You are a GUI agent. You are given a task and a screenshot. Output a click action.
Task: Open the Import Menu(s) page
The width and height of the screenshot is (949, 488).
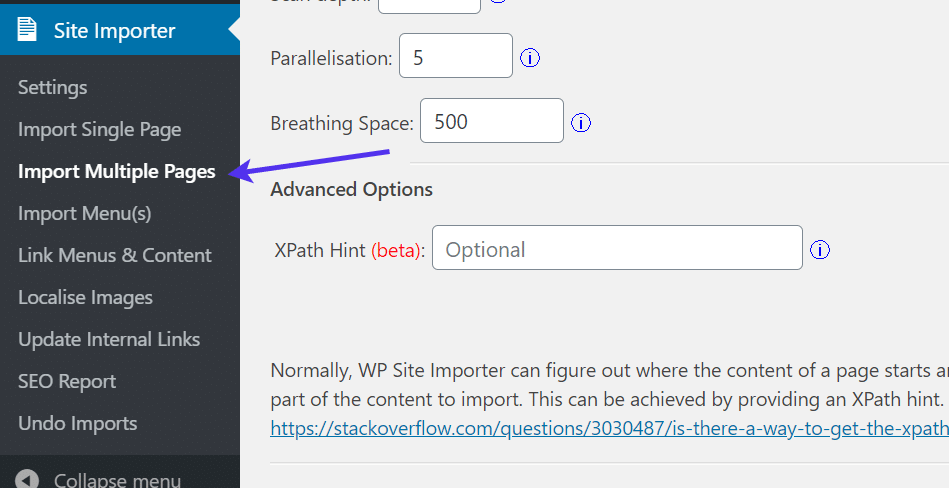[x=84, y=214]
